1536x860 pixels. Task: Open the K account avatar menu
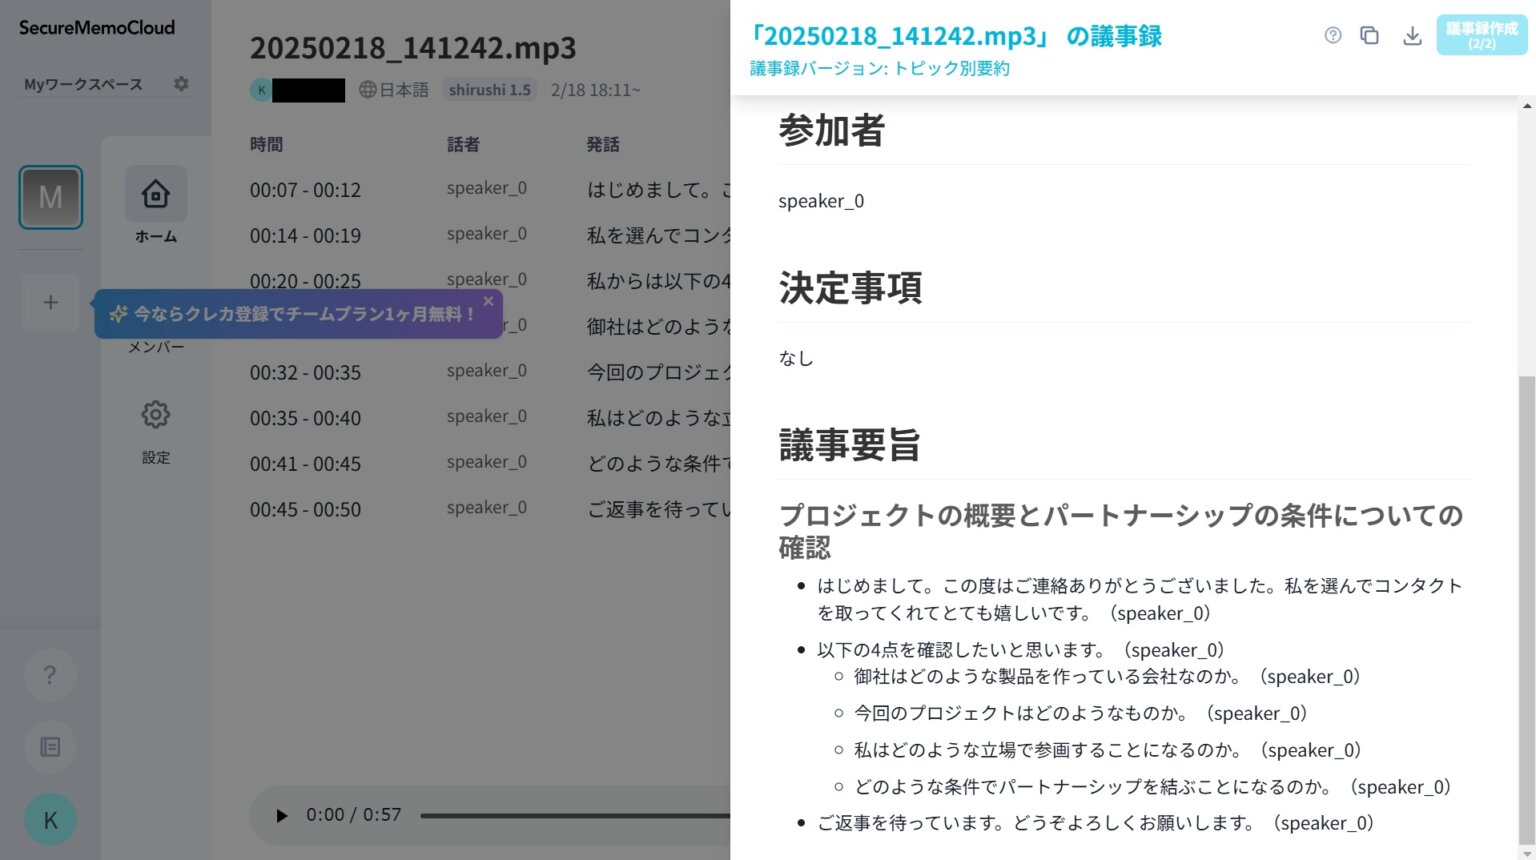coord(50,819)
